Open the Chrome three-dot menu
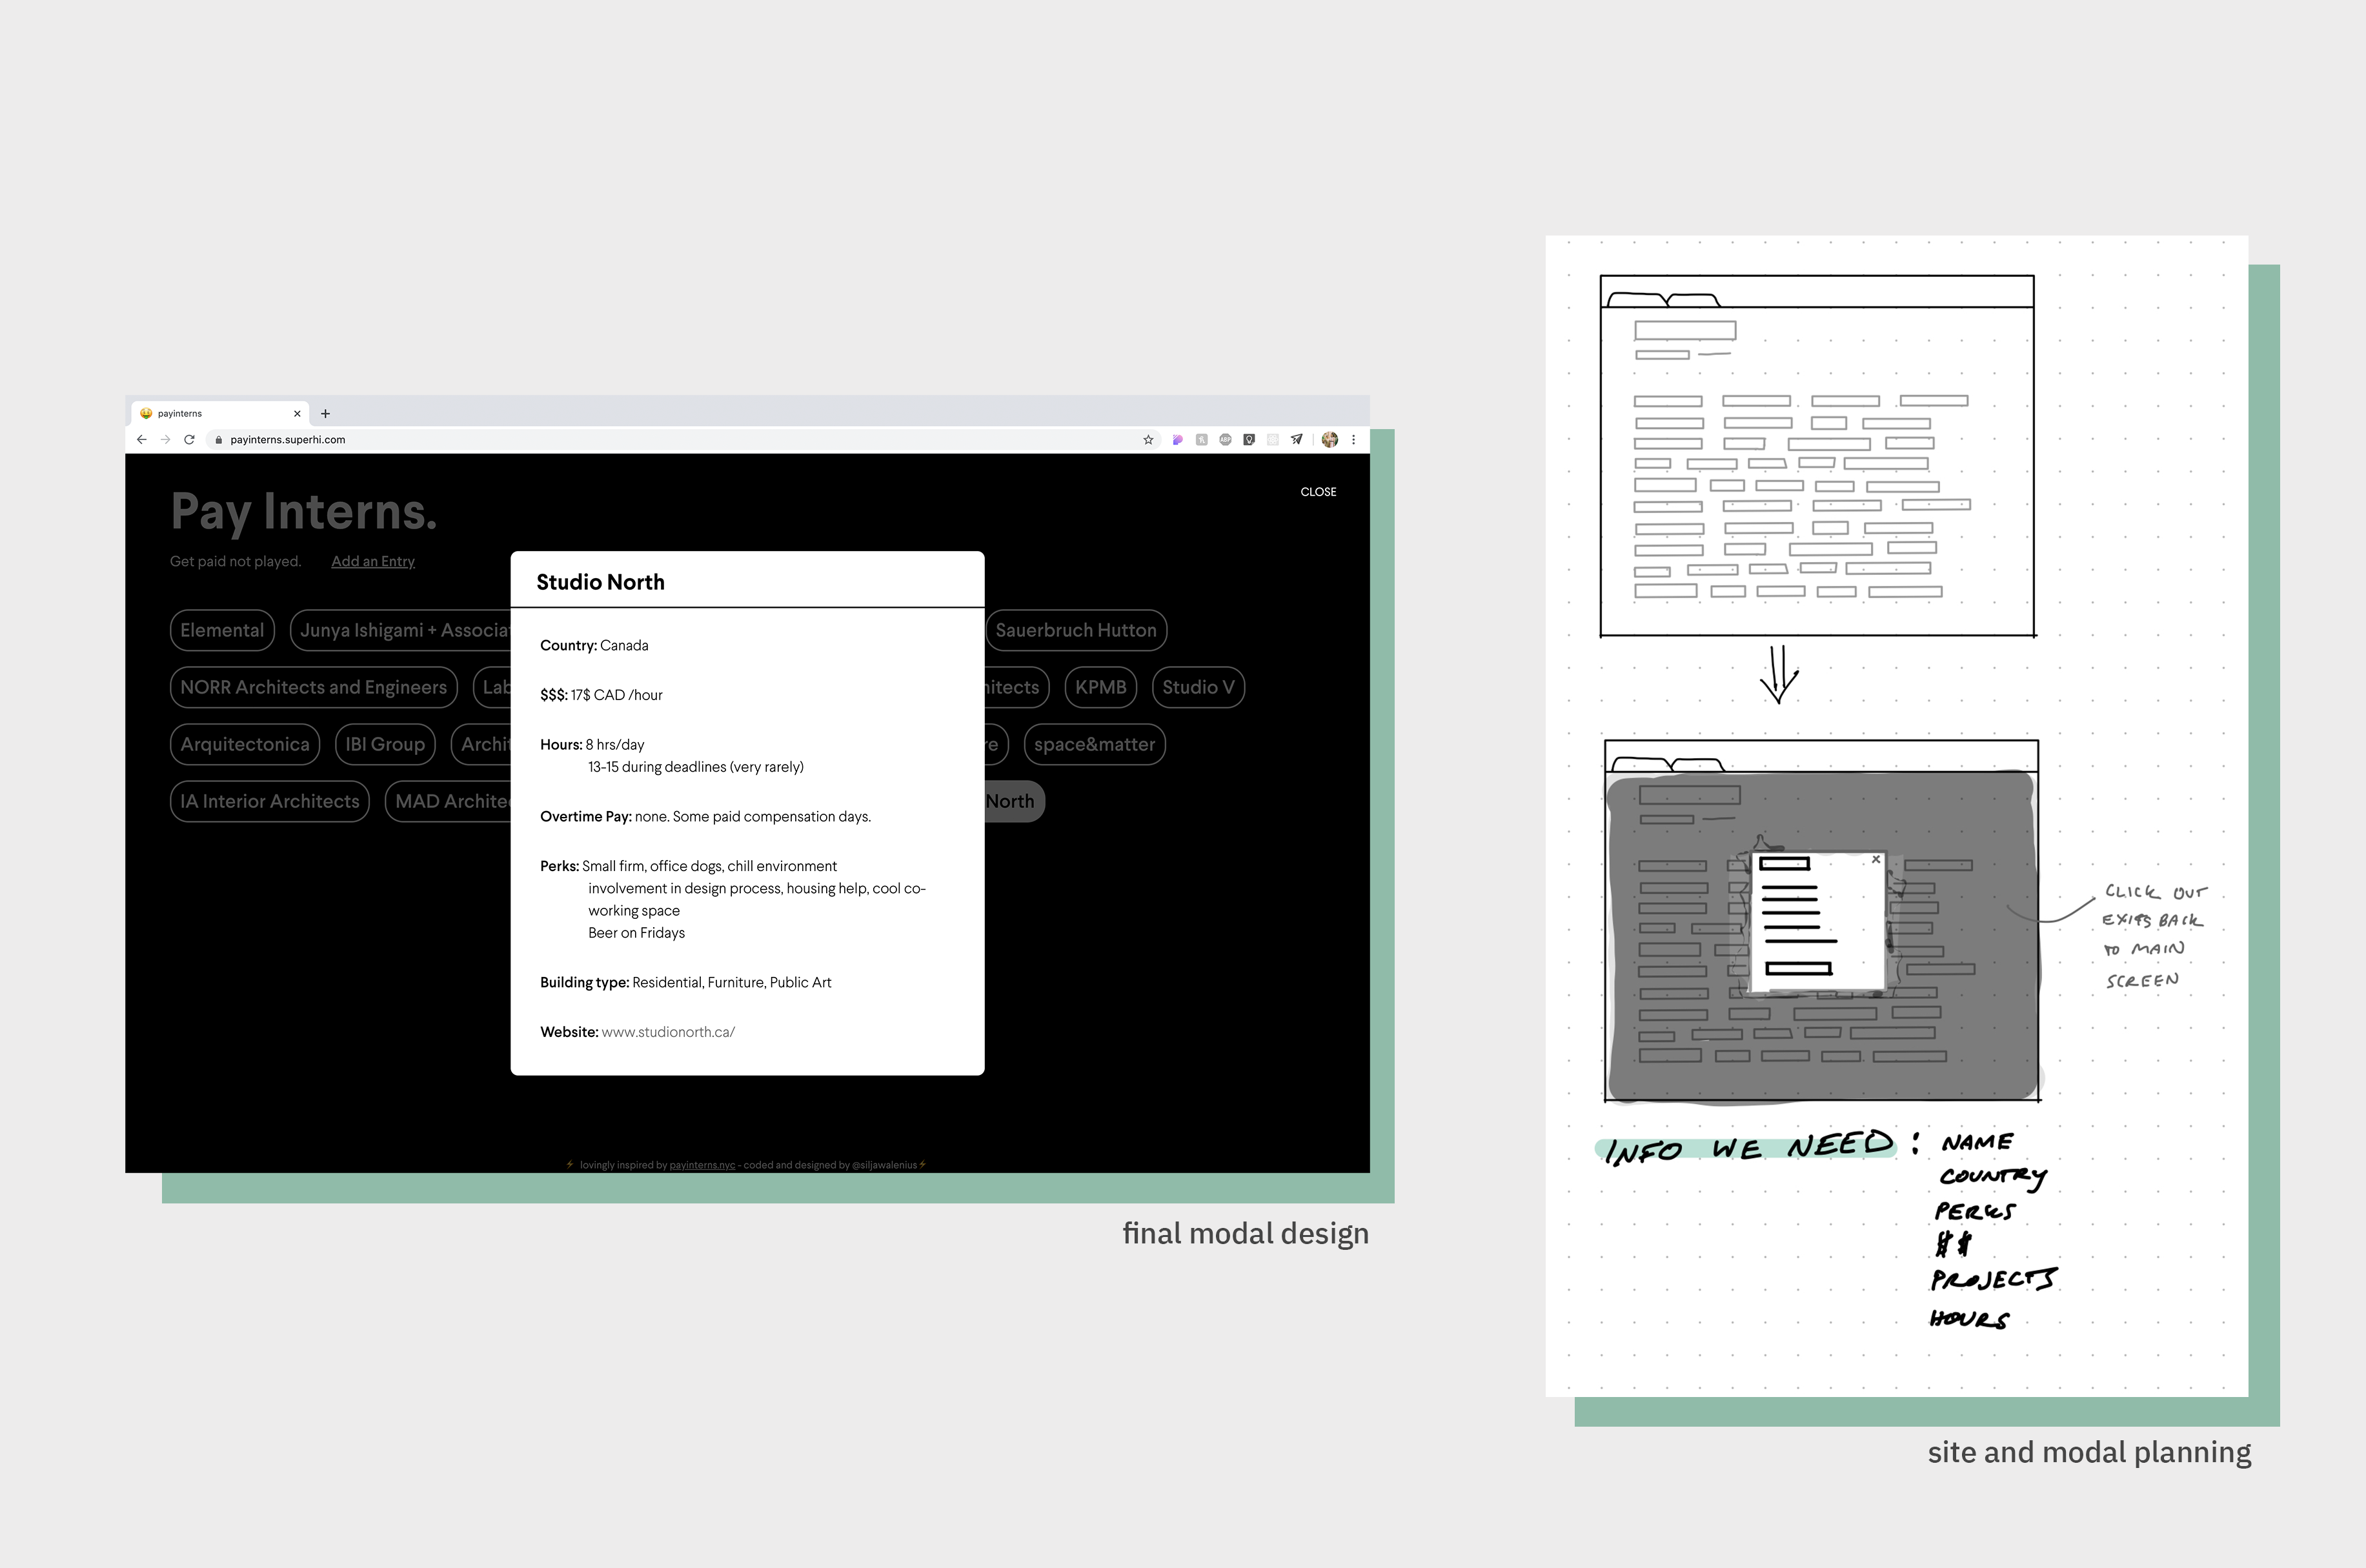This screenshot has height=1568, width=2366. (1354, 440)
